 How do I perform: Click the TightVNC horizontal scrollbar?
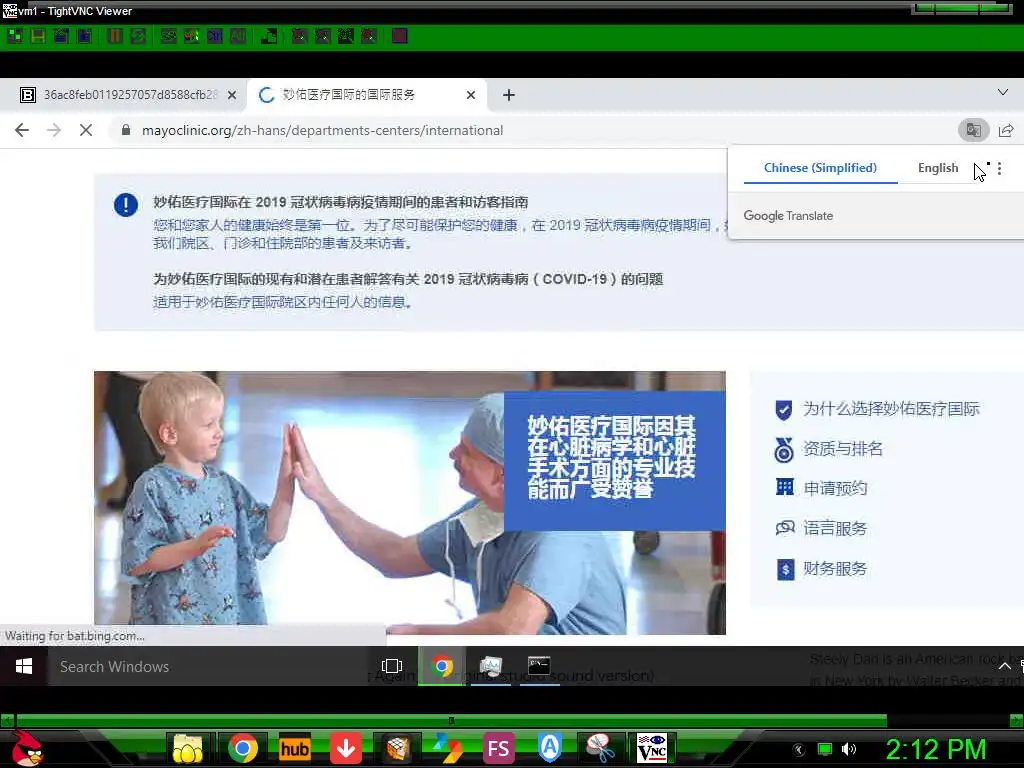click(451, 720)
